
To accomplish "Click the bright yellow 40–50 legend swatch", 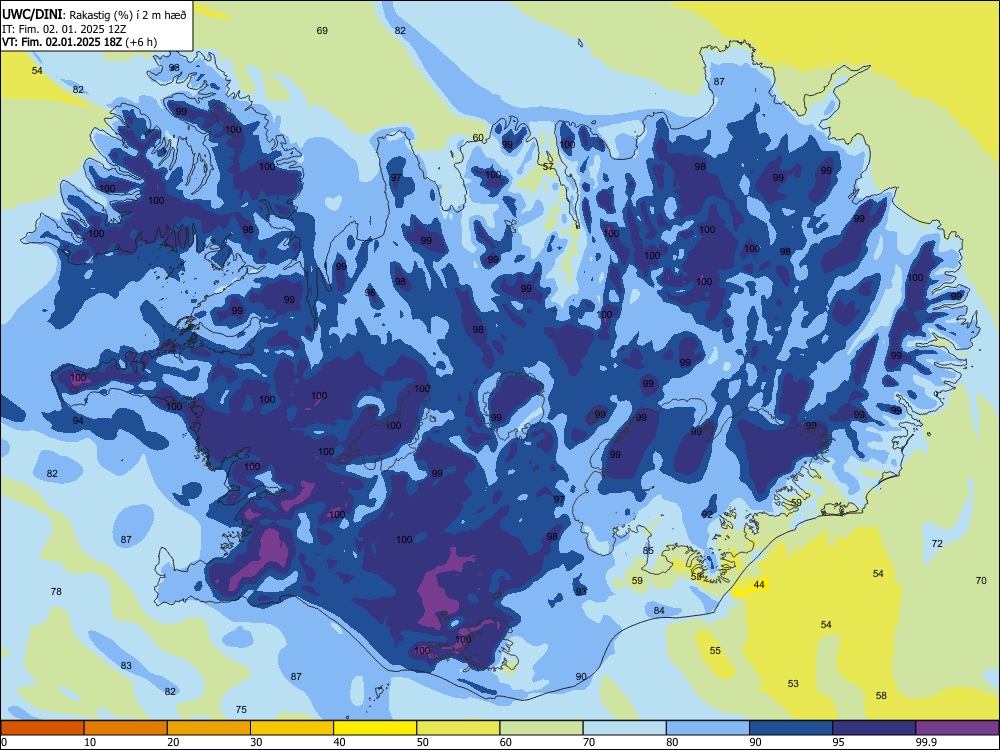I will pos(375,728).
